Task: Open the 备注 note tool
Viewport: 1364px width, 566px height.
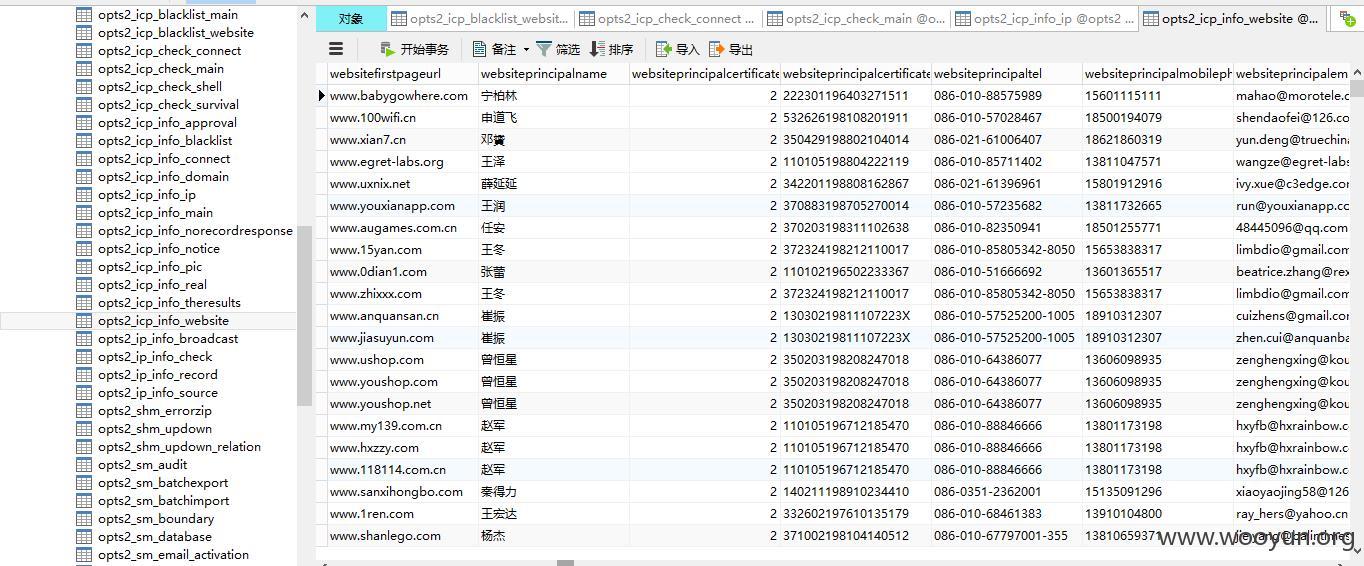Action: pyautogui.click(x=495, y=49)
